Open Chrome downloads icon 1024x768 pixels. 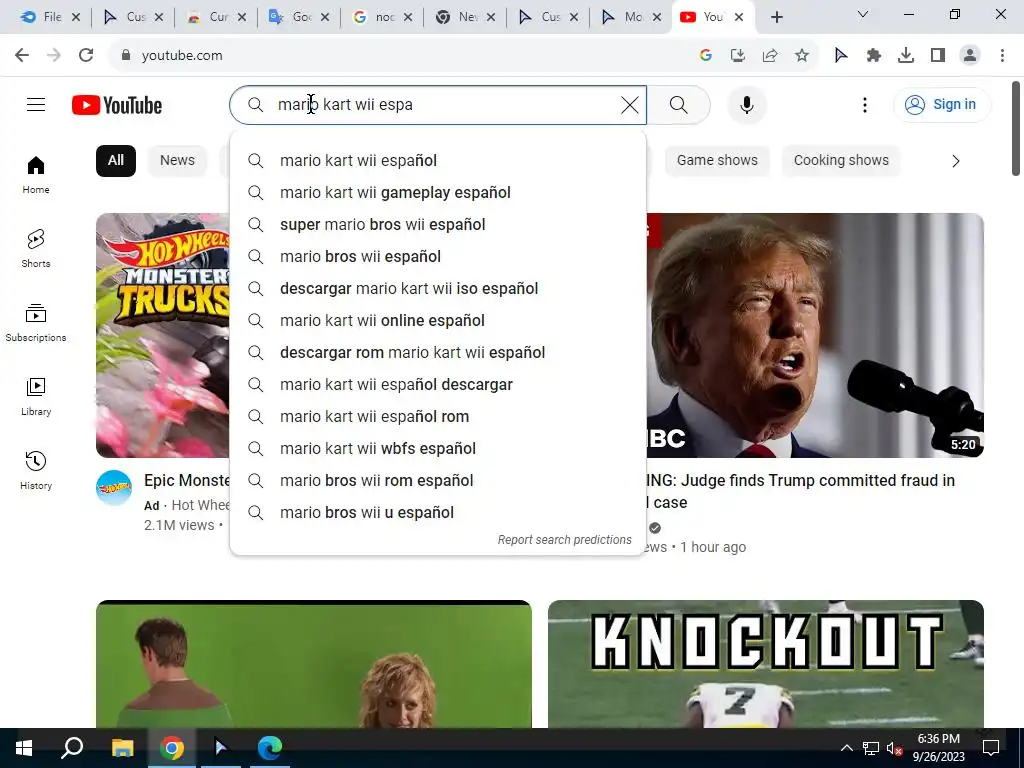coord(906,56)
